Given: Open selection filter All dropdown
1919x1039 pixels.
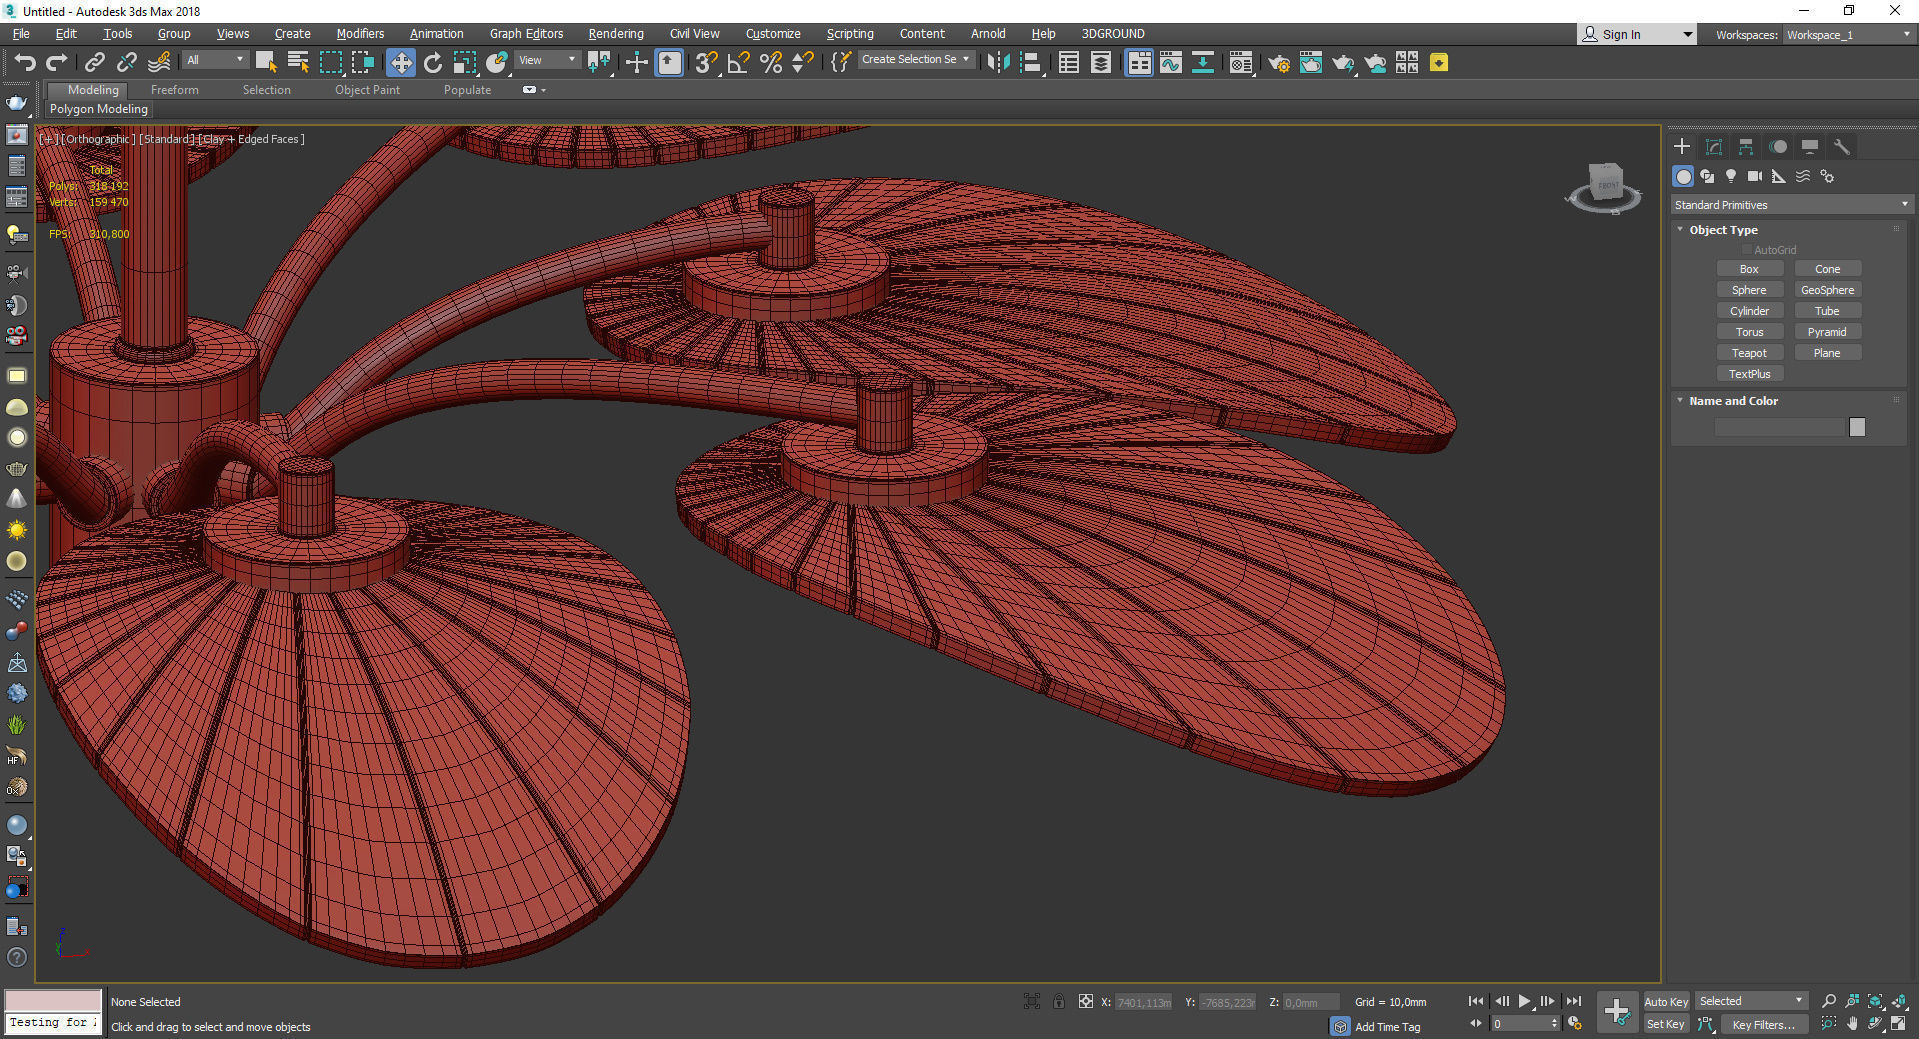Looking at the screenshot, I should tap(215, 60).
